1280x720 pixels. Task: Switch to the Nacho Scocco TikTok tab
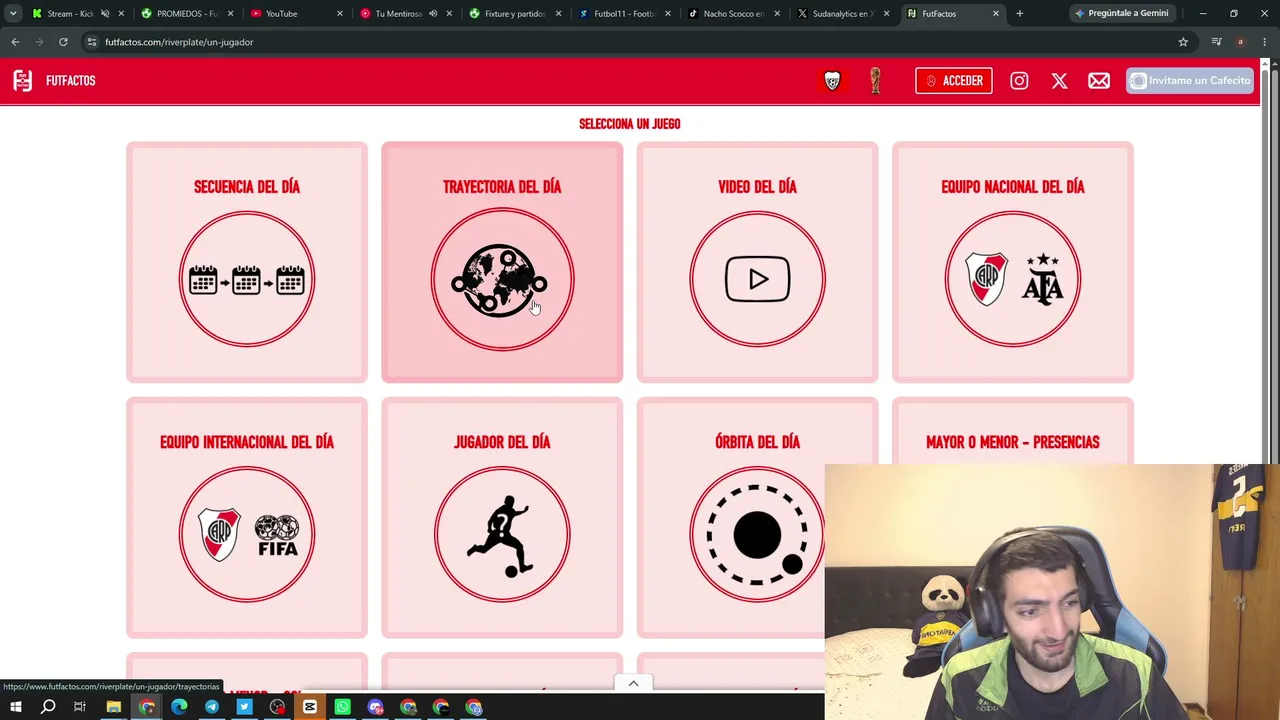click(x=733, y=14)
